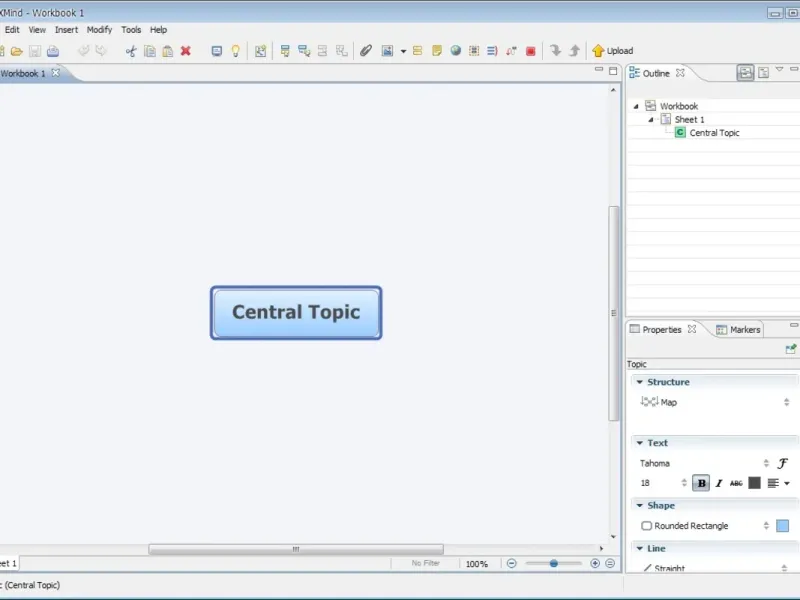This screenshot has height=600, width=800.
Task: Open the Help menu
Action: [158, 30]
